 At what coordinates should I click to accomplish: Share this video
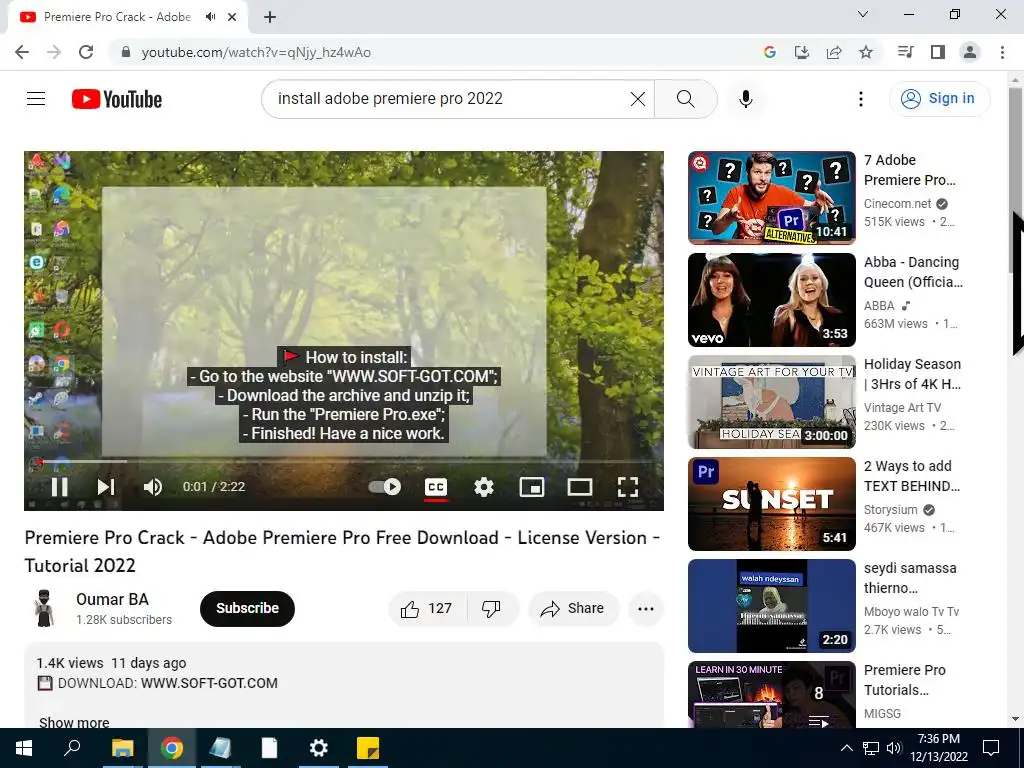pyautogui.click(x=573, y=609)
